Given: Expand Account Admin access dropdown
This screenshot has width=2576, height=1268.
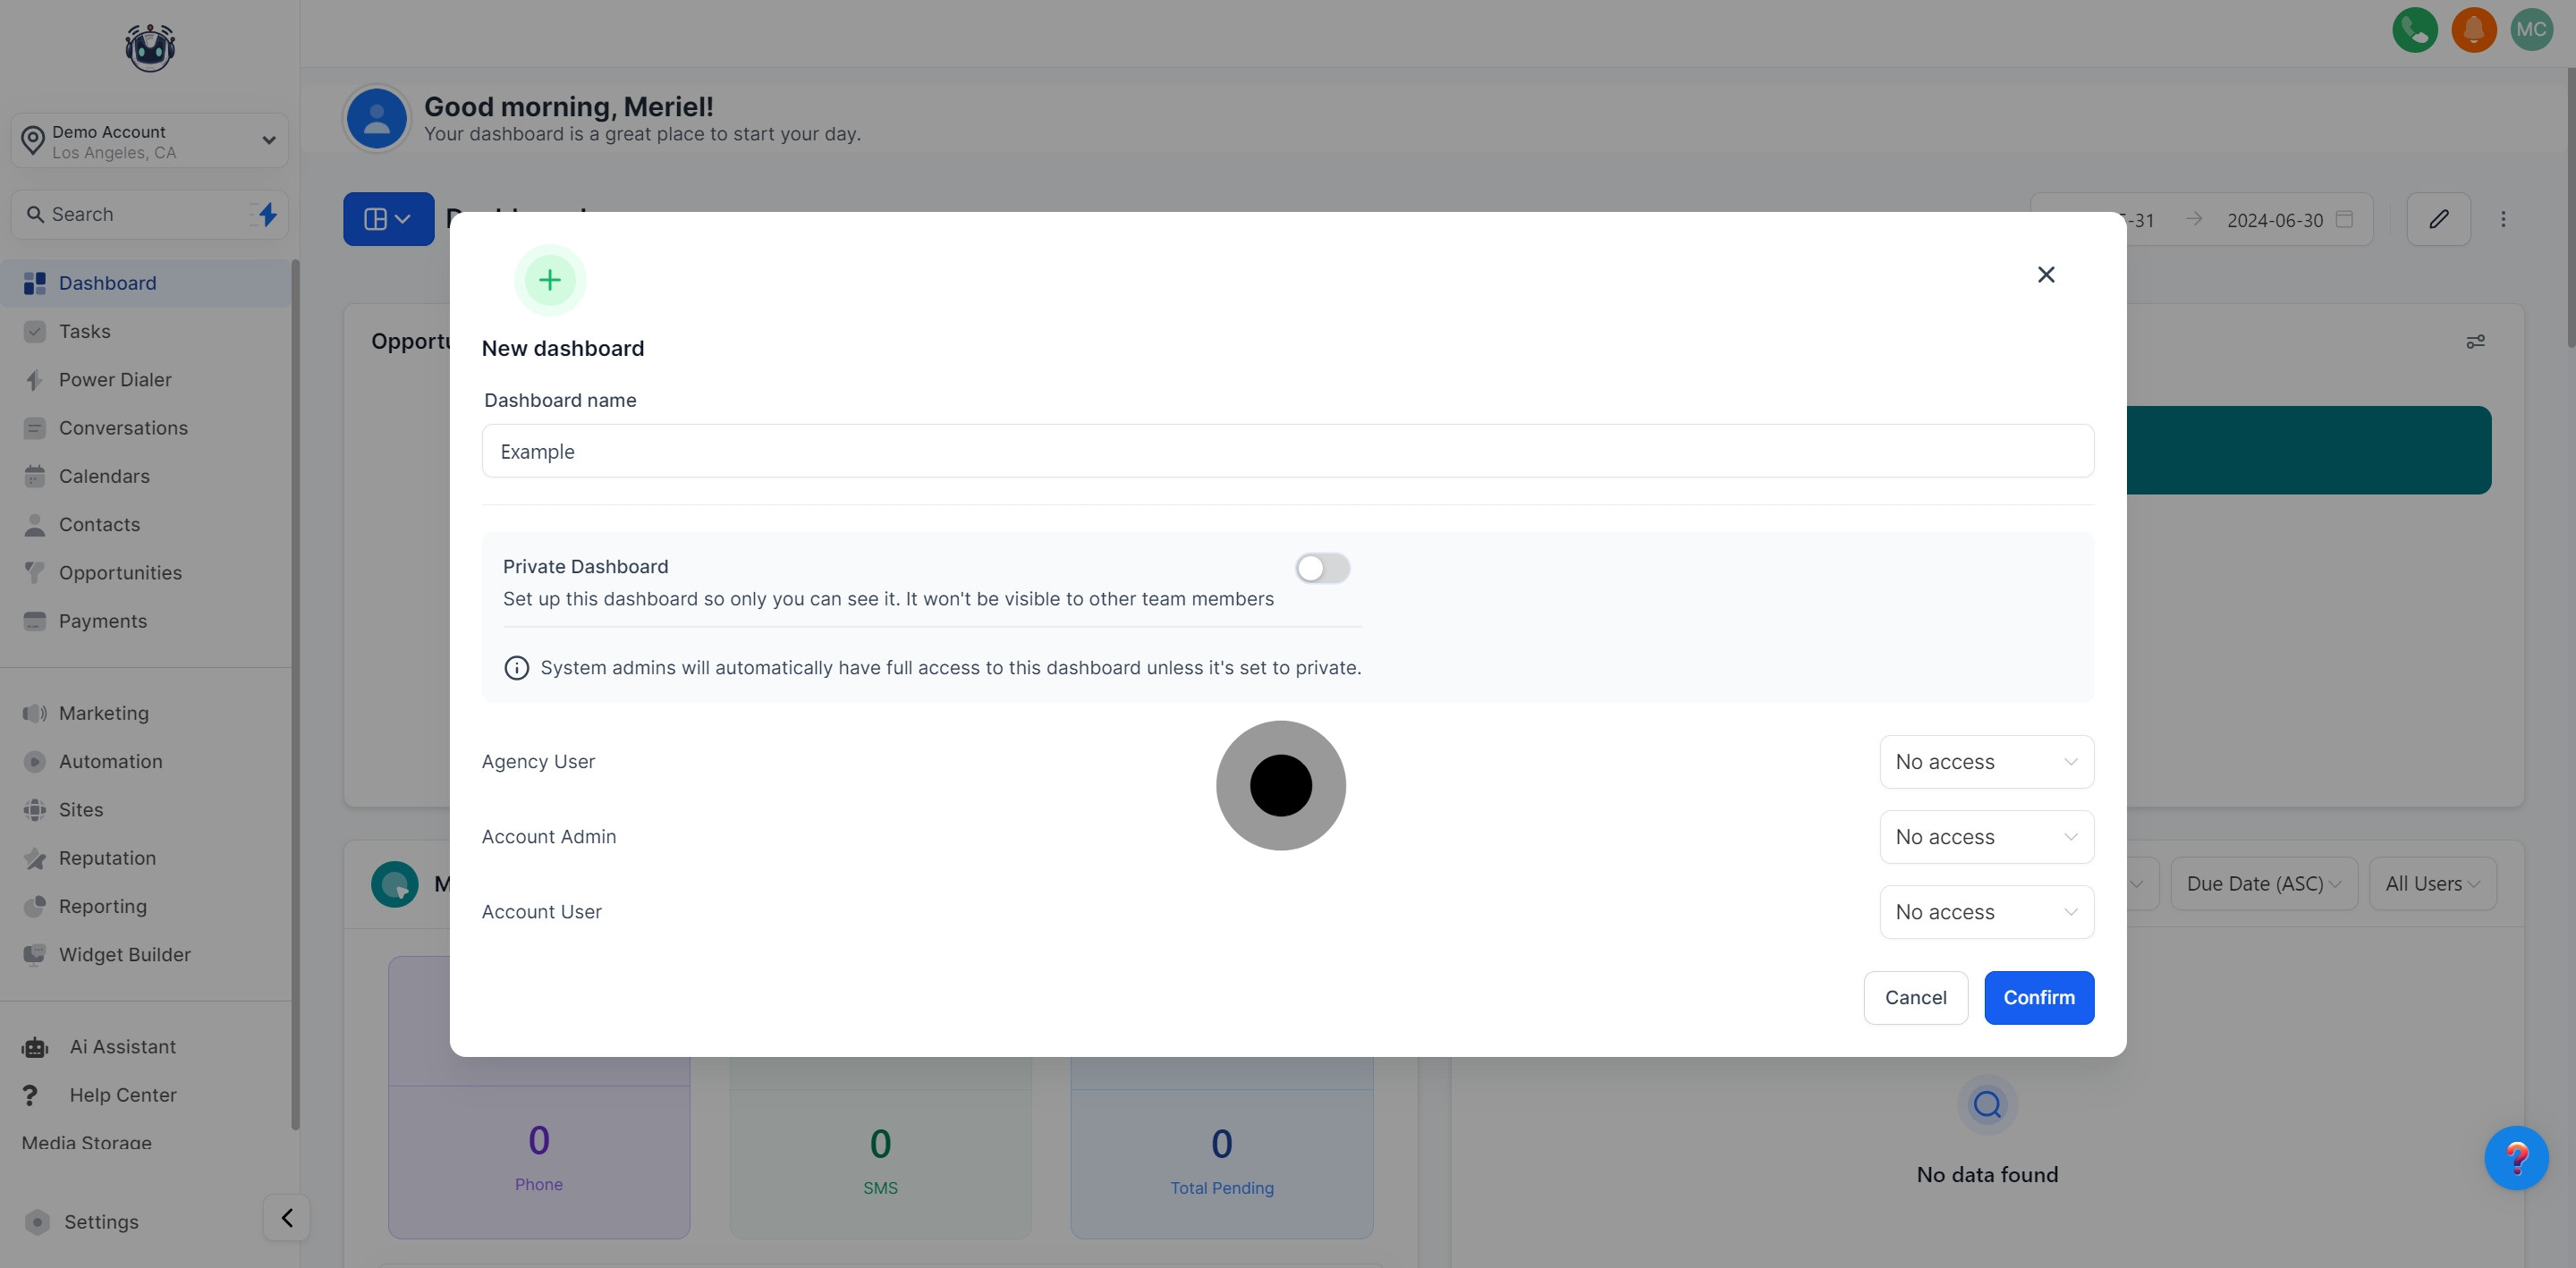Looking at the screenshot, I should pyautogui.click(x=1986, y=837).
